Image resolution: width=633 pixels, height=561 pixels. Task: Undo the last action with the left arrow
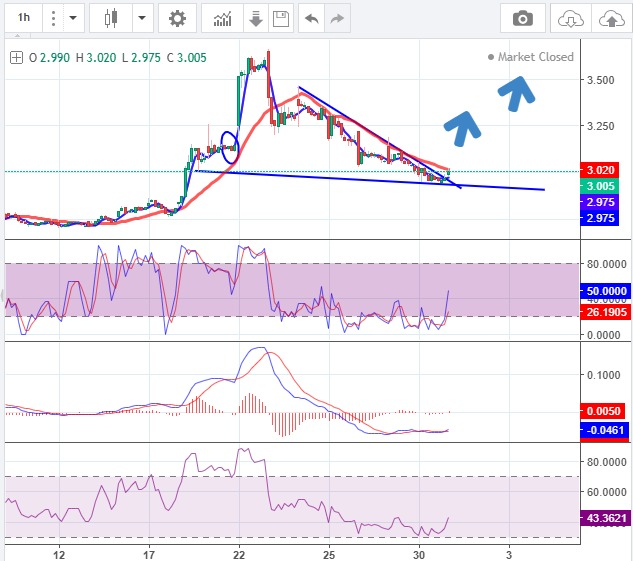311,18
